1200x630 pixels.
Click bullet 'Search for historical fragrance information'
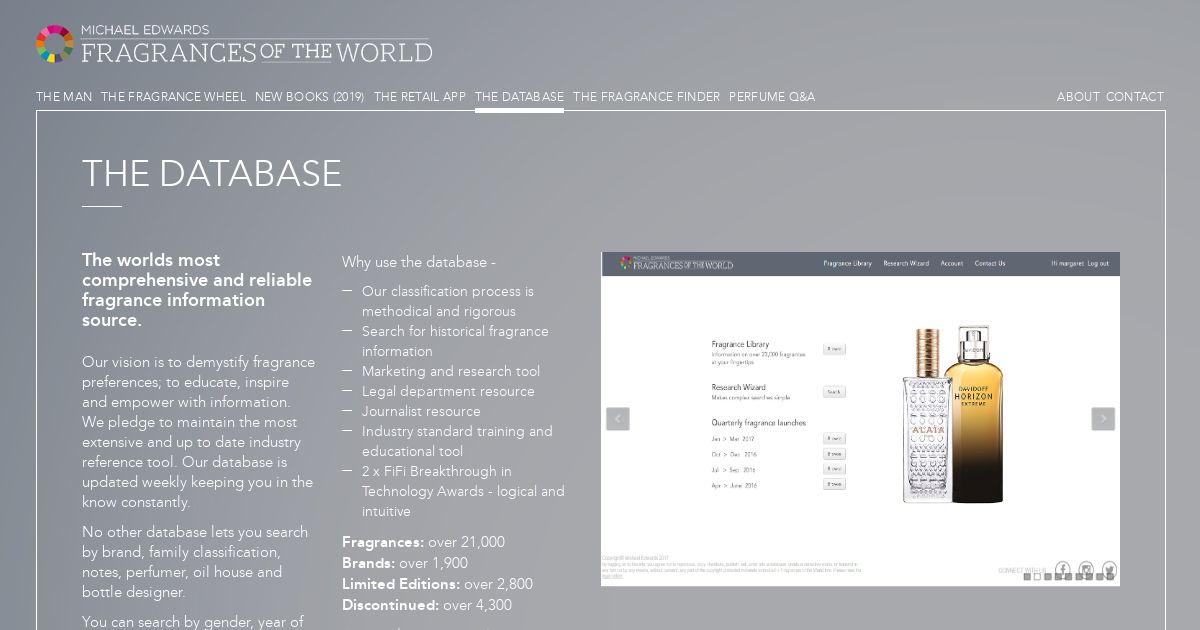(x=455, y=341)
